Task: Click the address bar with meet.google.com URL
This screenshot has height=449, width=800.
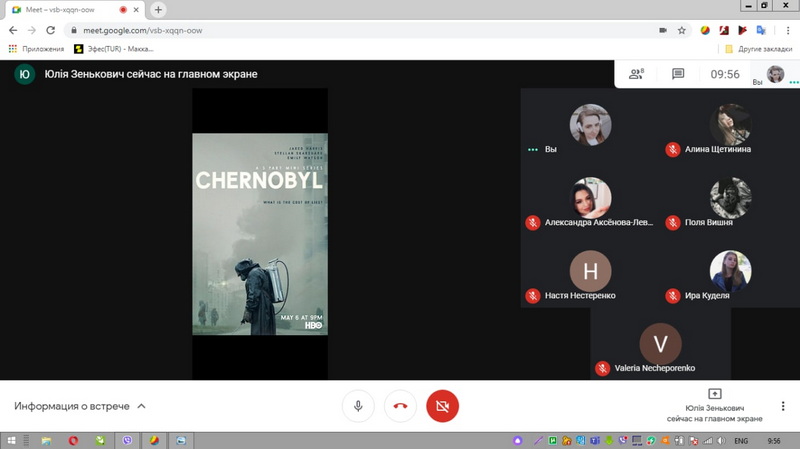Action: (378, 30)
